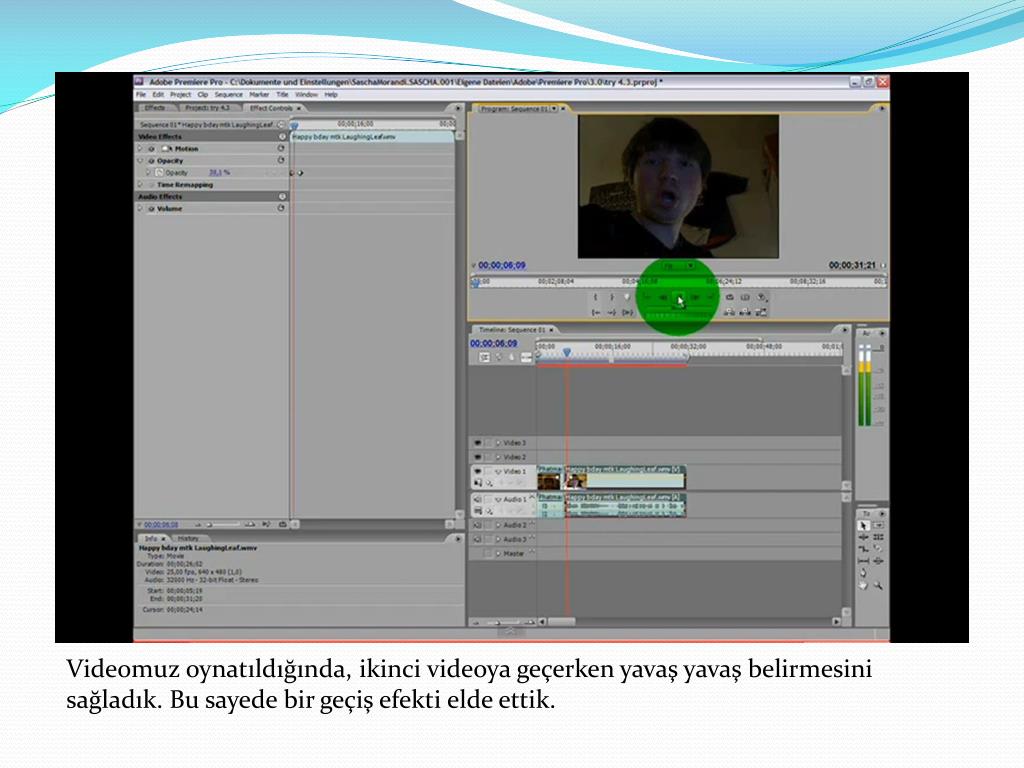Viewport: 1024px width, 768px height.
Task: Collapse the Audio 1 track
Action: [x=498, y=499]
